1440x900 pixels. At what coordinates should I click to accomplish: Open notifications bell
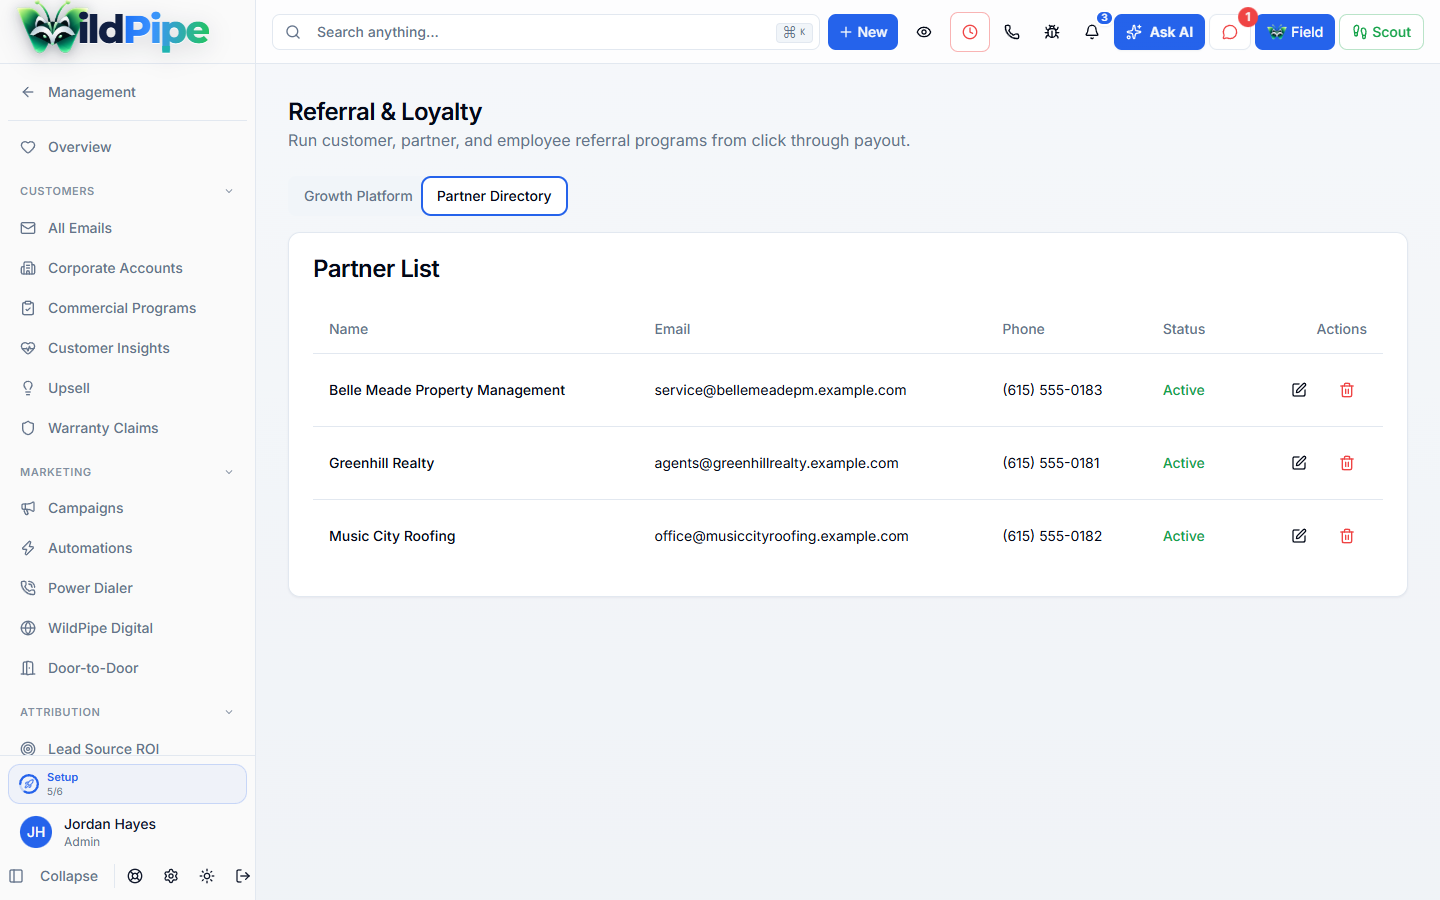click(x=1092, y=32)
